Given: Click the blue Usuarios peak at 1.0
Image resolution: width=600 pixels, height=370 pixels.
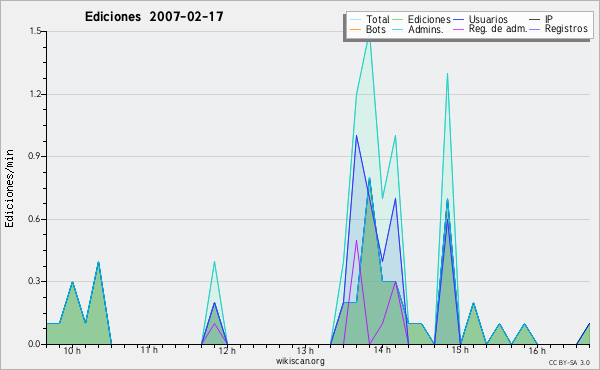Looking at the screenshot, I should [356, 136].
